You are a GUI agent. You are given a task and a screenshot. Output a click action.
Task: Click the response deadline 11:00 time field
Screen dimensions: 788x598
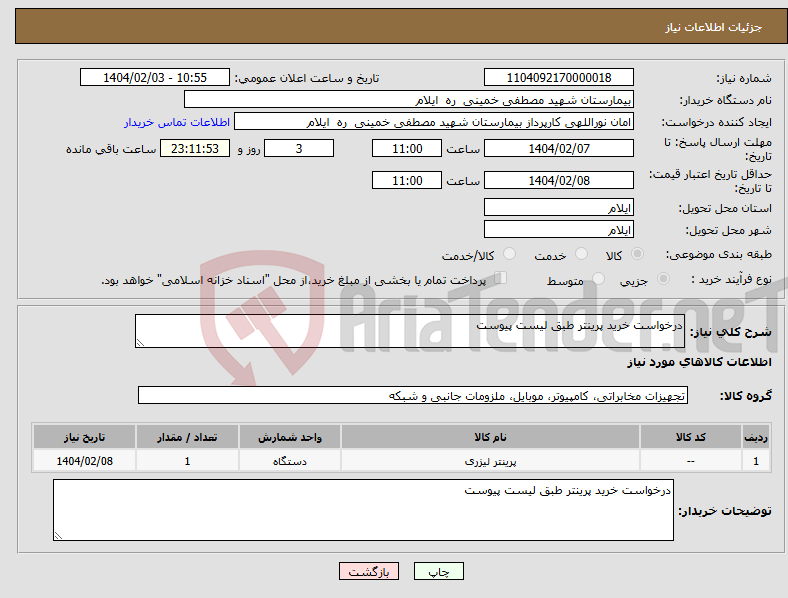[407, 148]
